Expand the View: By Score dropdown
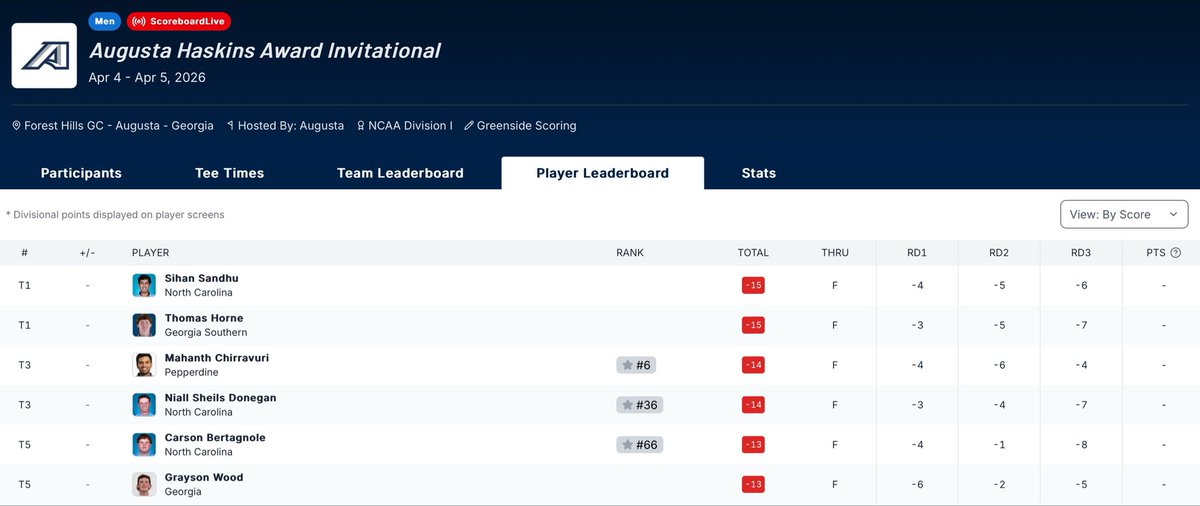 pos(1124,214)
